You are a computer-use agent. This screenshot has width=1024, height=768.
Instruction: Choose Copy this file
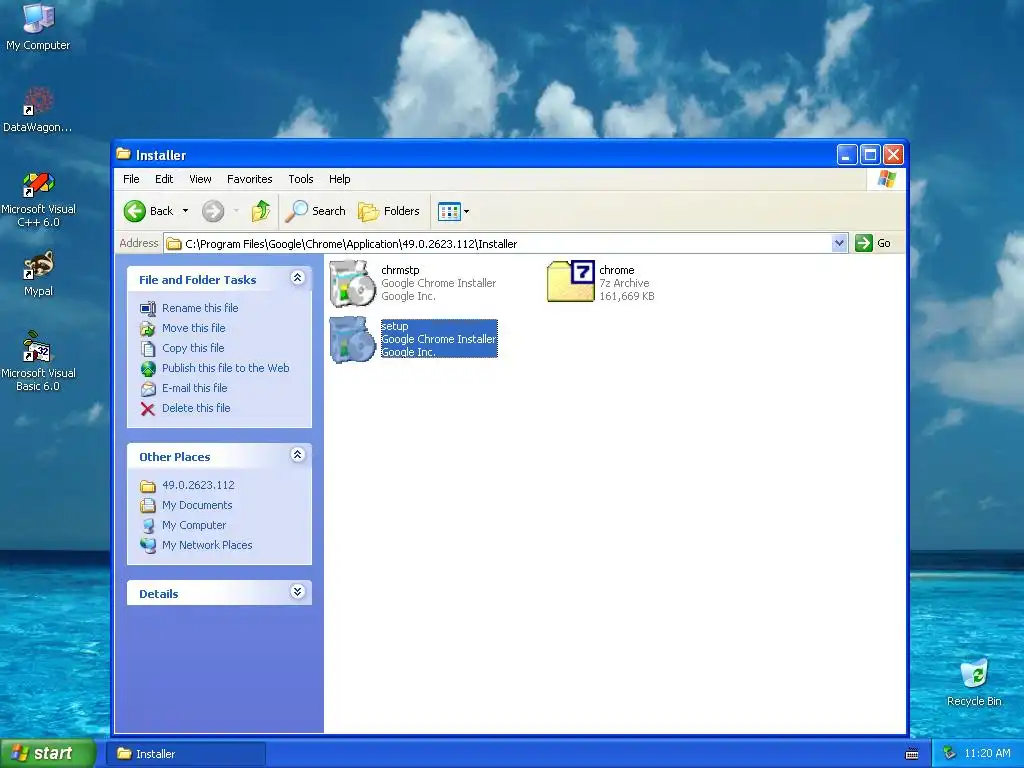click(x=193, y=348)
